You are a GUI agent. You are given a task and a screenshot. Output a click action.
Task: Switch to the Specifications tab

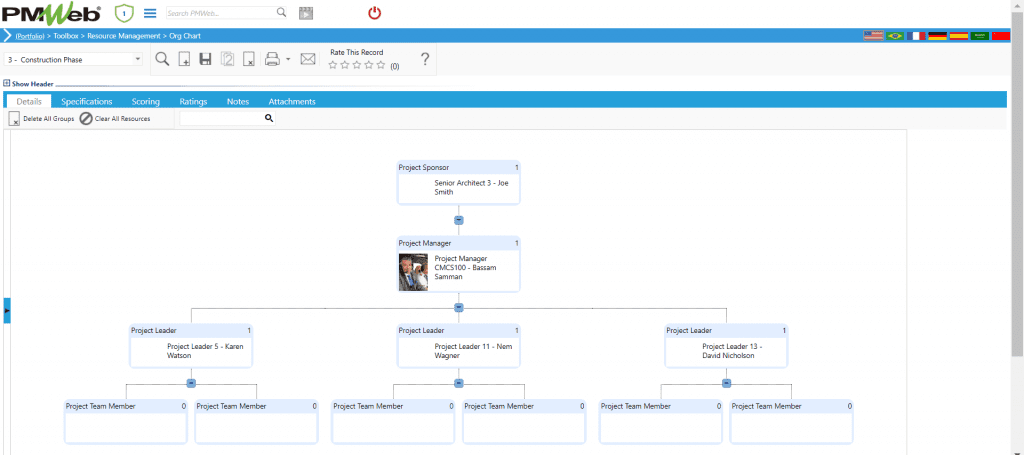pyautogui.click(x=87, y=102)
